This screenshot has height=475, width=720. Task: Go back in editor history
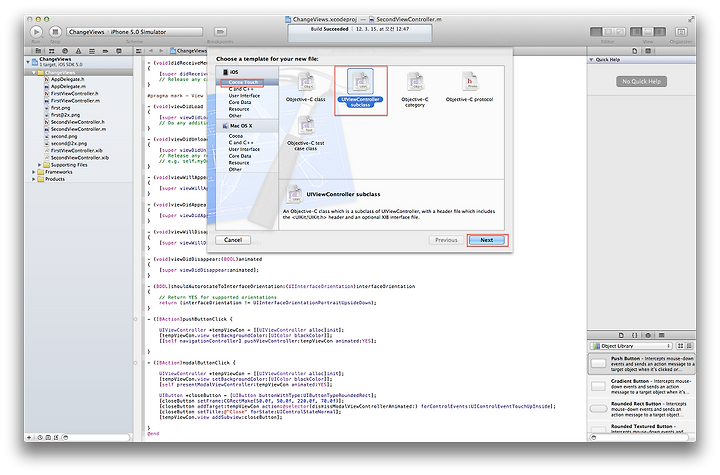coord(151,51)
